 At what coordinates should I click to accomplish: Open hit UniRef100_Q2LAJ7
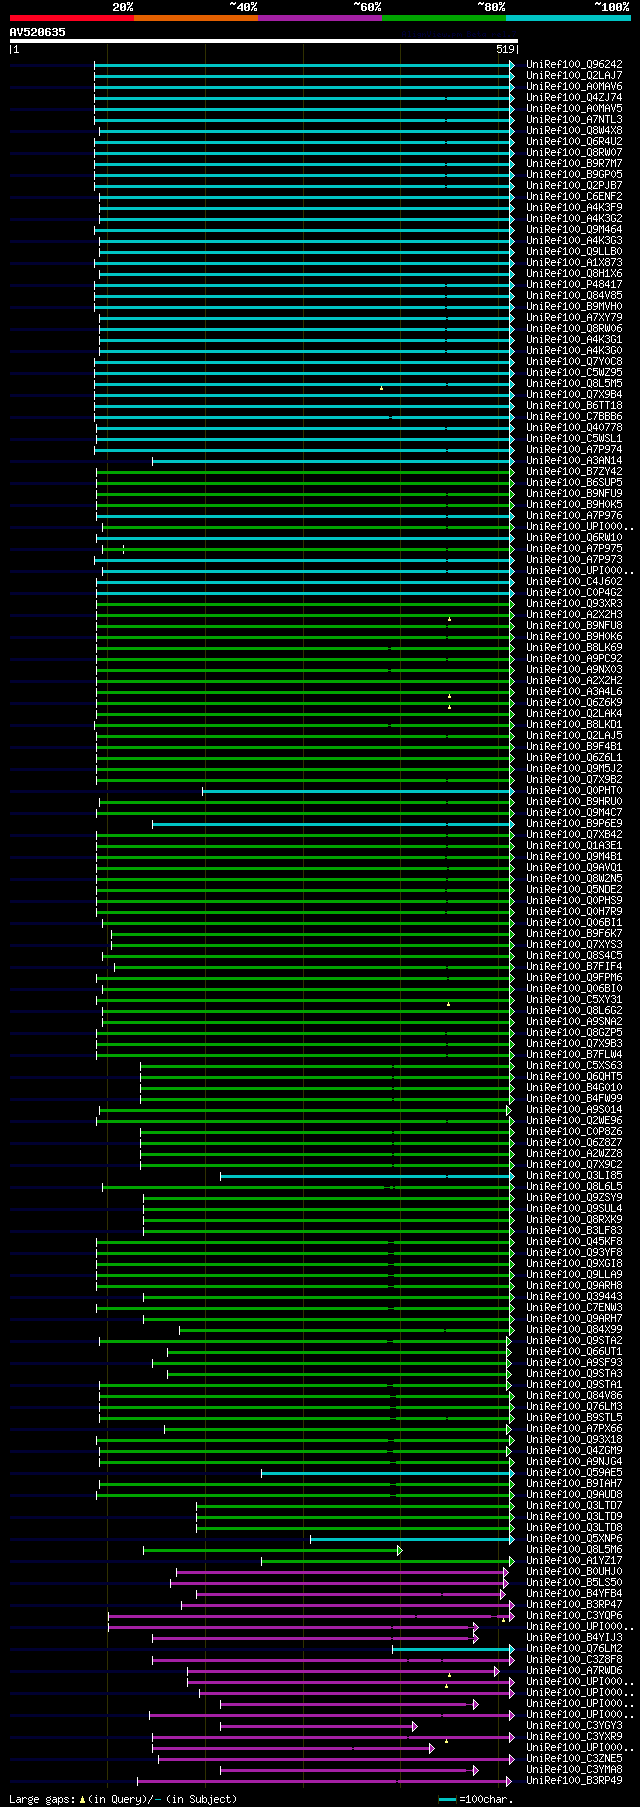[574, 76]
